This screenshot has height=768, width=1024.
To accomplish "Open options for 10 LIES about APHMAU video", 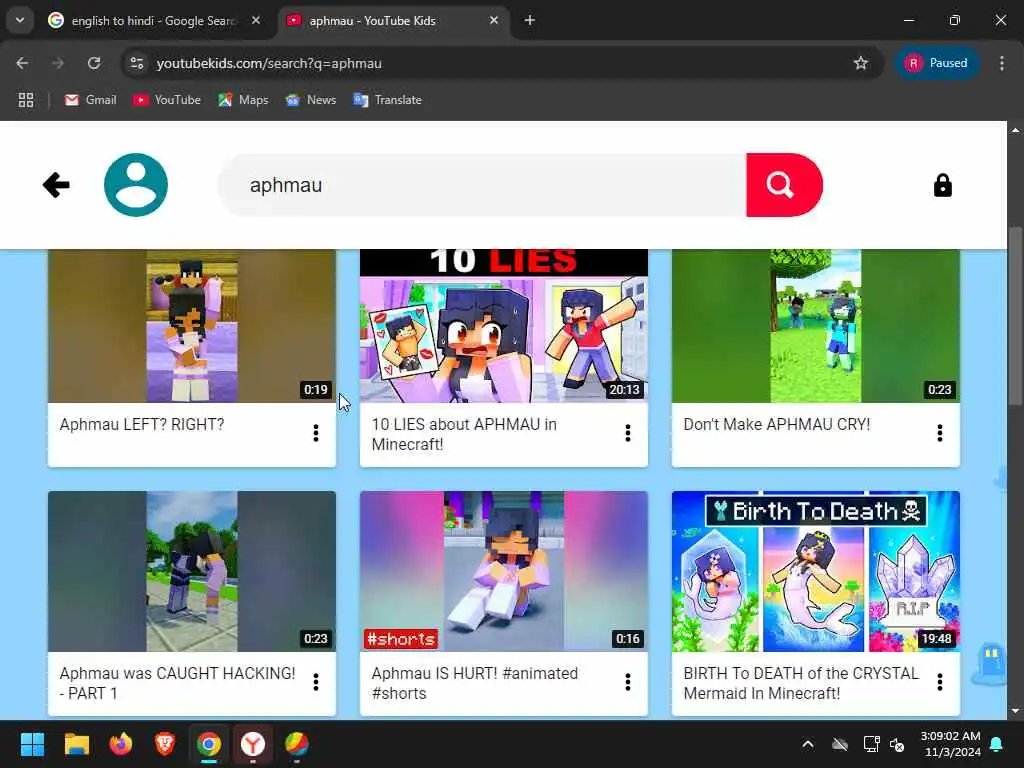I will pos(628,433).
